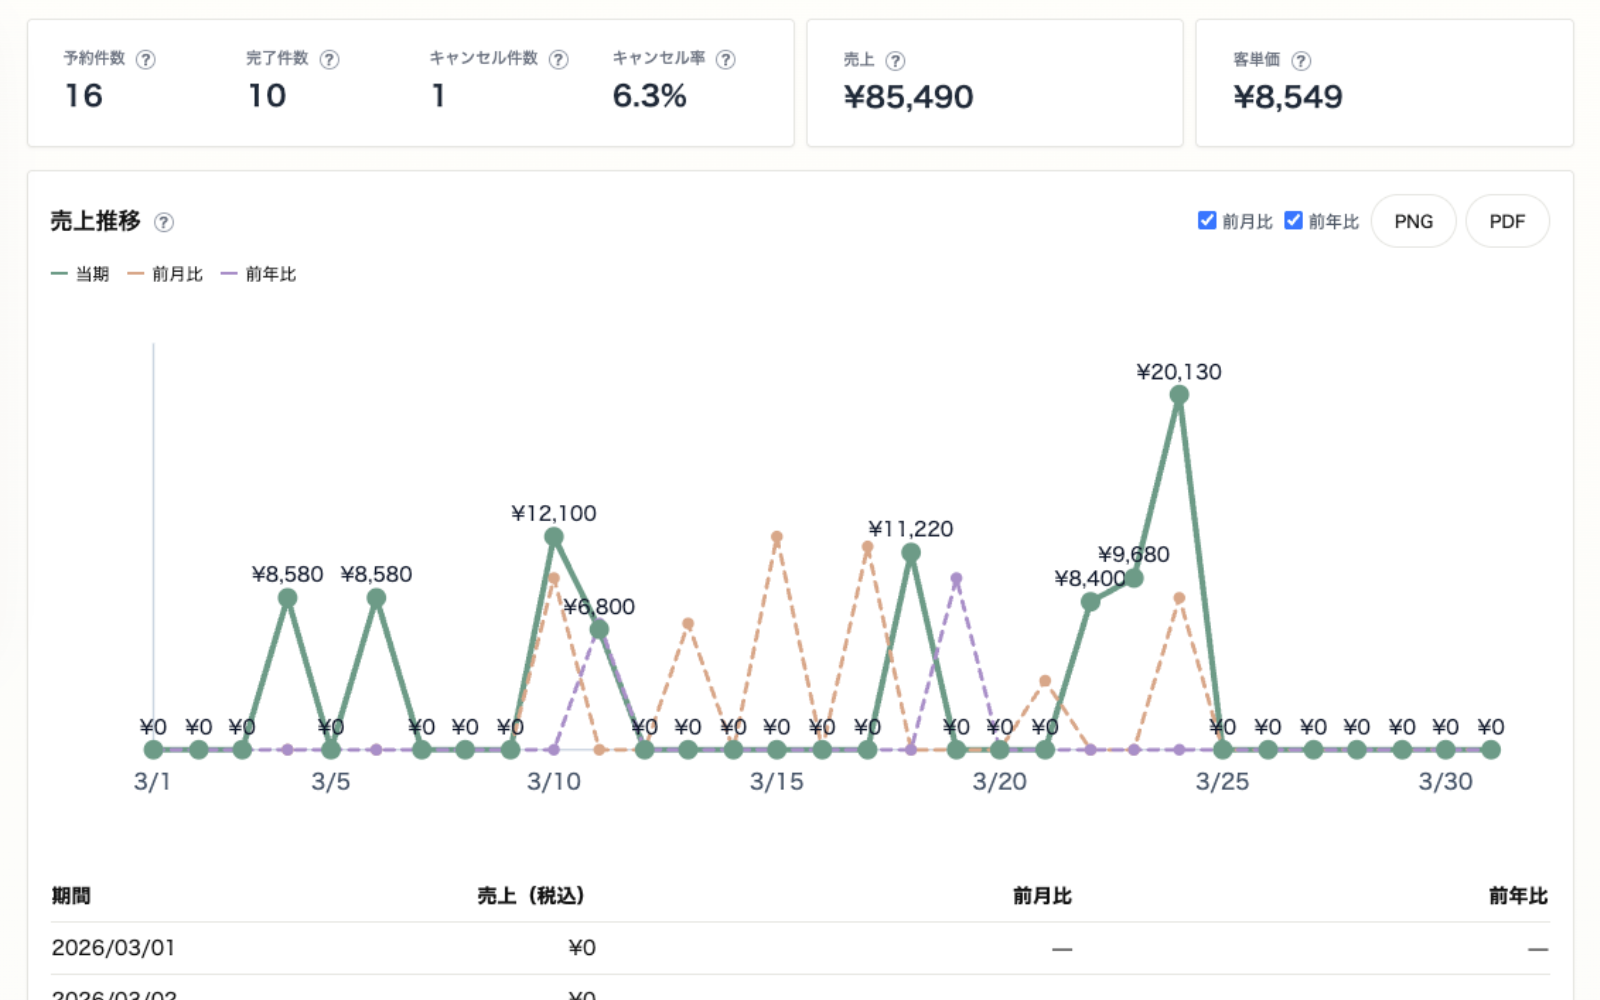Click the 2026/03/01 table row
Screen dimensions: 1600x1000
[800, 948]
